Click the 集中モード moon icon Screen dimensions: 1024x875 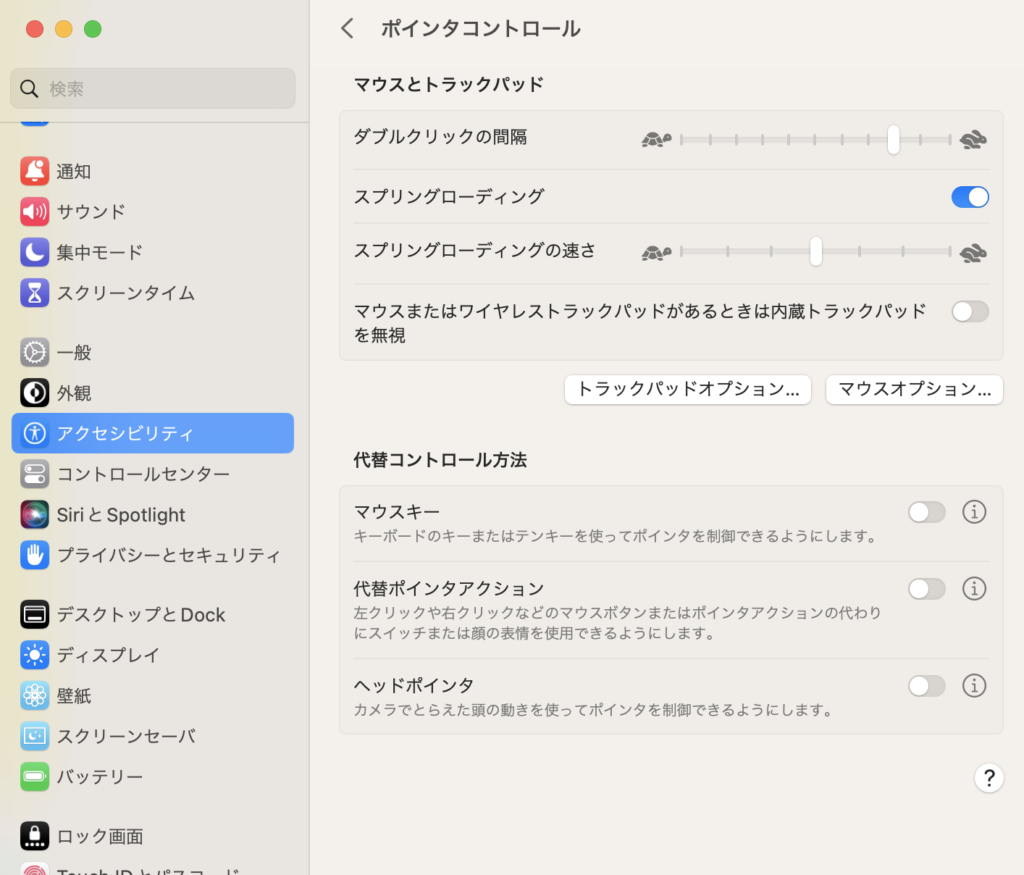(35, 252)
